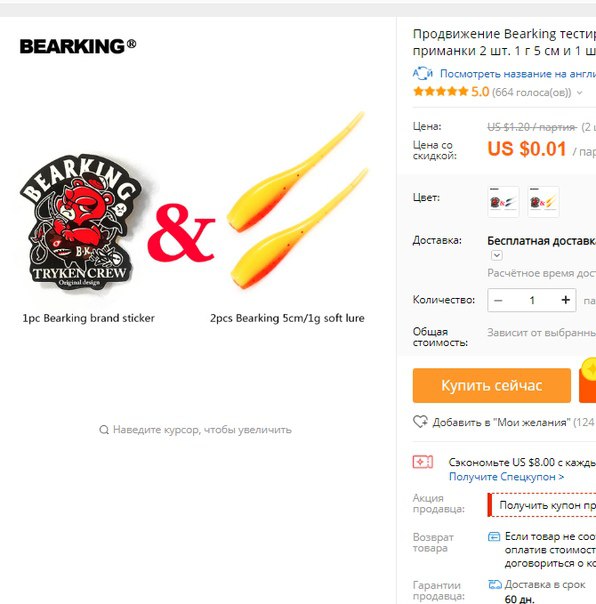Select the first color variant thumbnail
The image size is (596, 604).
tap(503, 202)
